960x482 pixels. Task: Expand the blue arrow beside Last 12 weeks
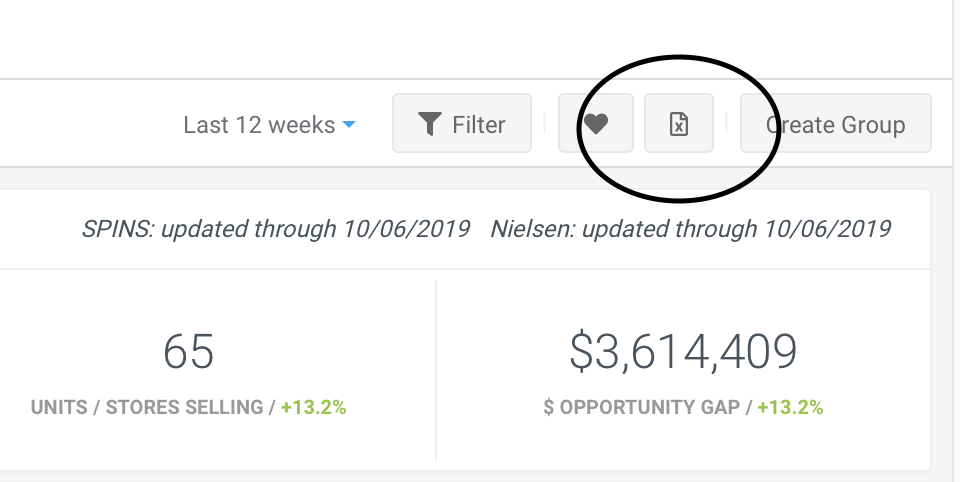(x=349, y=124)
